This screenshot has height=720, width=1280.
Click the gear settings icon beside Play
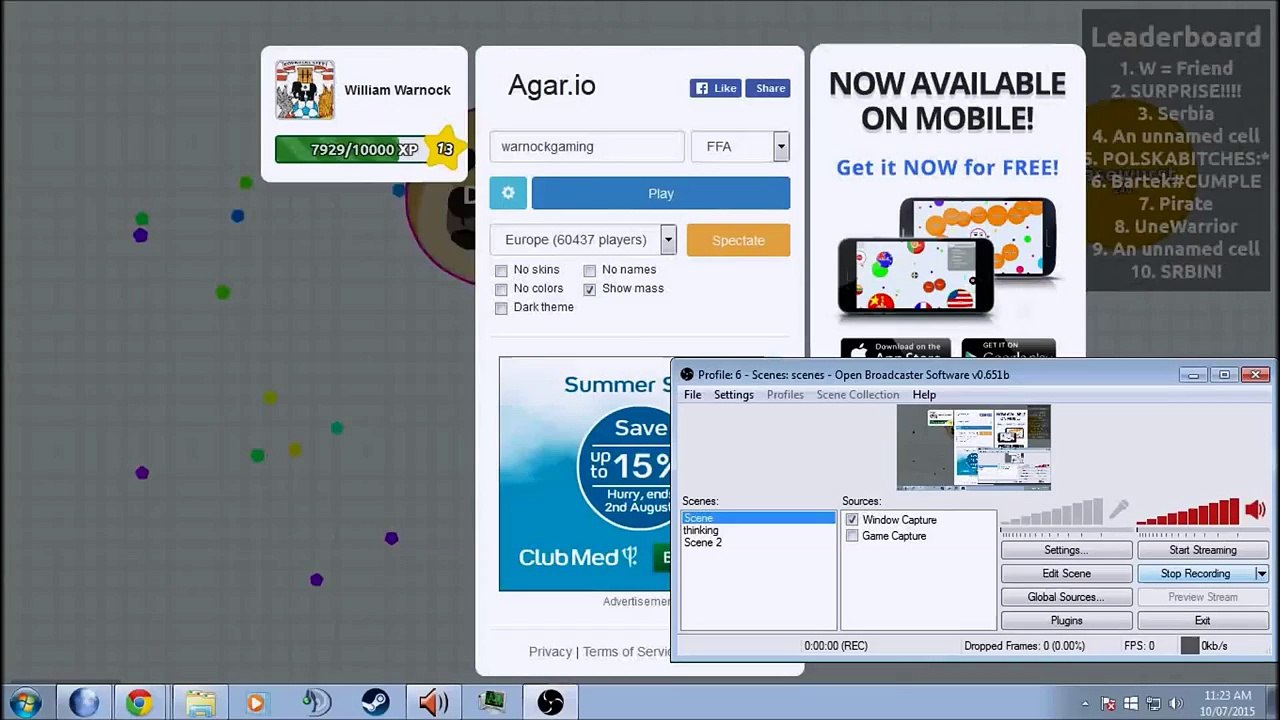[508, 193]
